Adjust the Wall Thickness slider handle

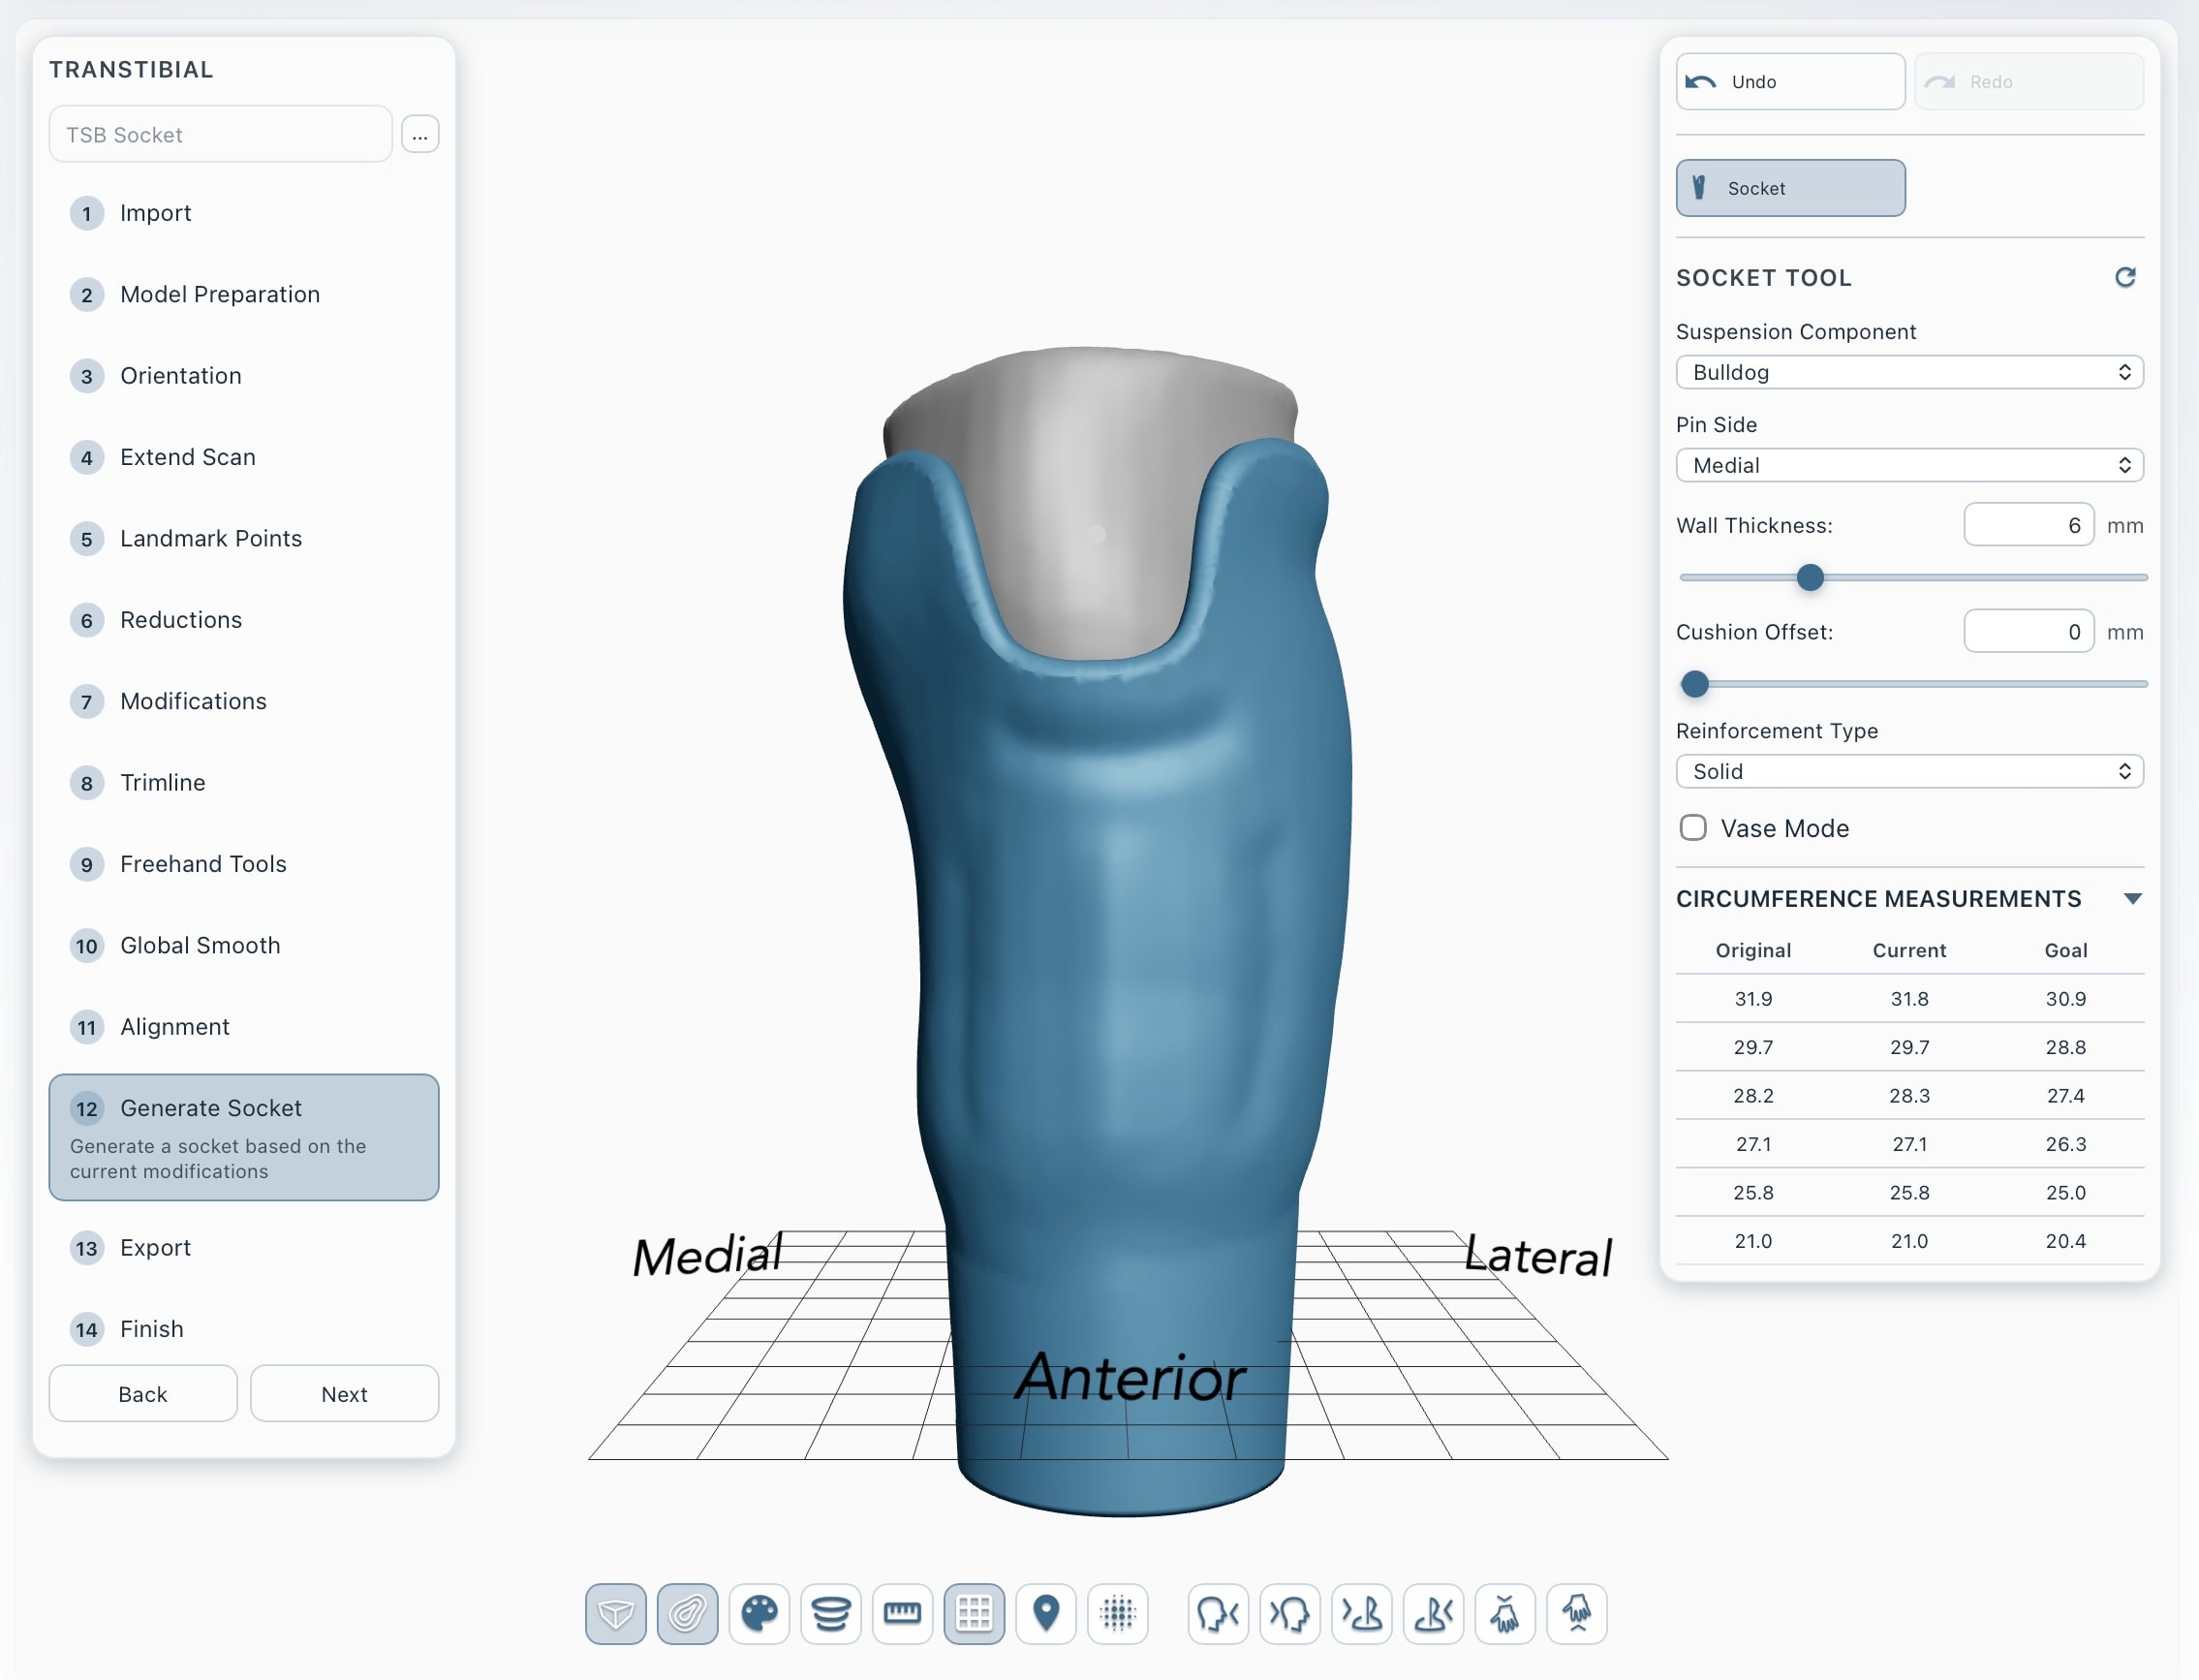pyautogui.click(x=1810, y=577)
